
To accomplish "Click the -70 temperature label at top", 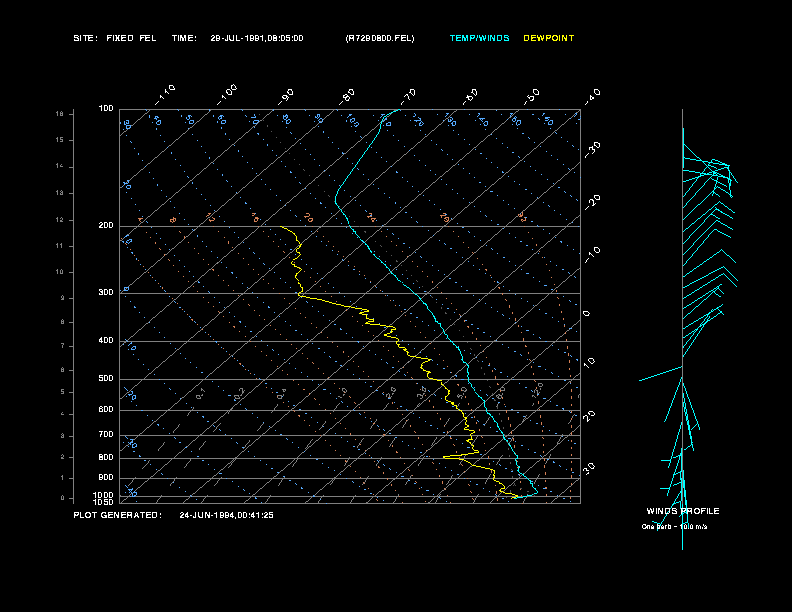I will 408,96.
